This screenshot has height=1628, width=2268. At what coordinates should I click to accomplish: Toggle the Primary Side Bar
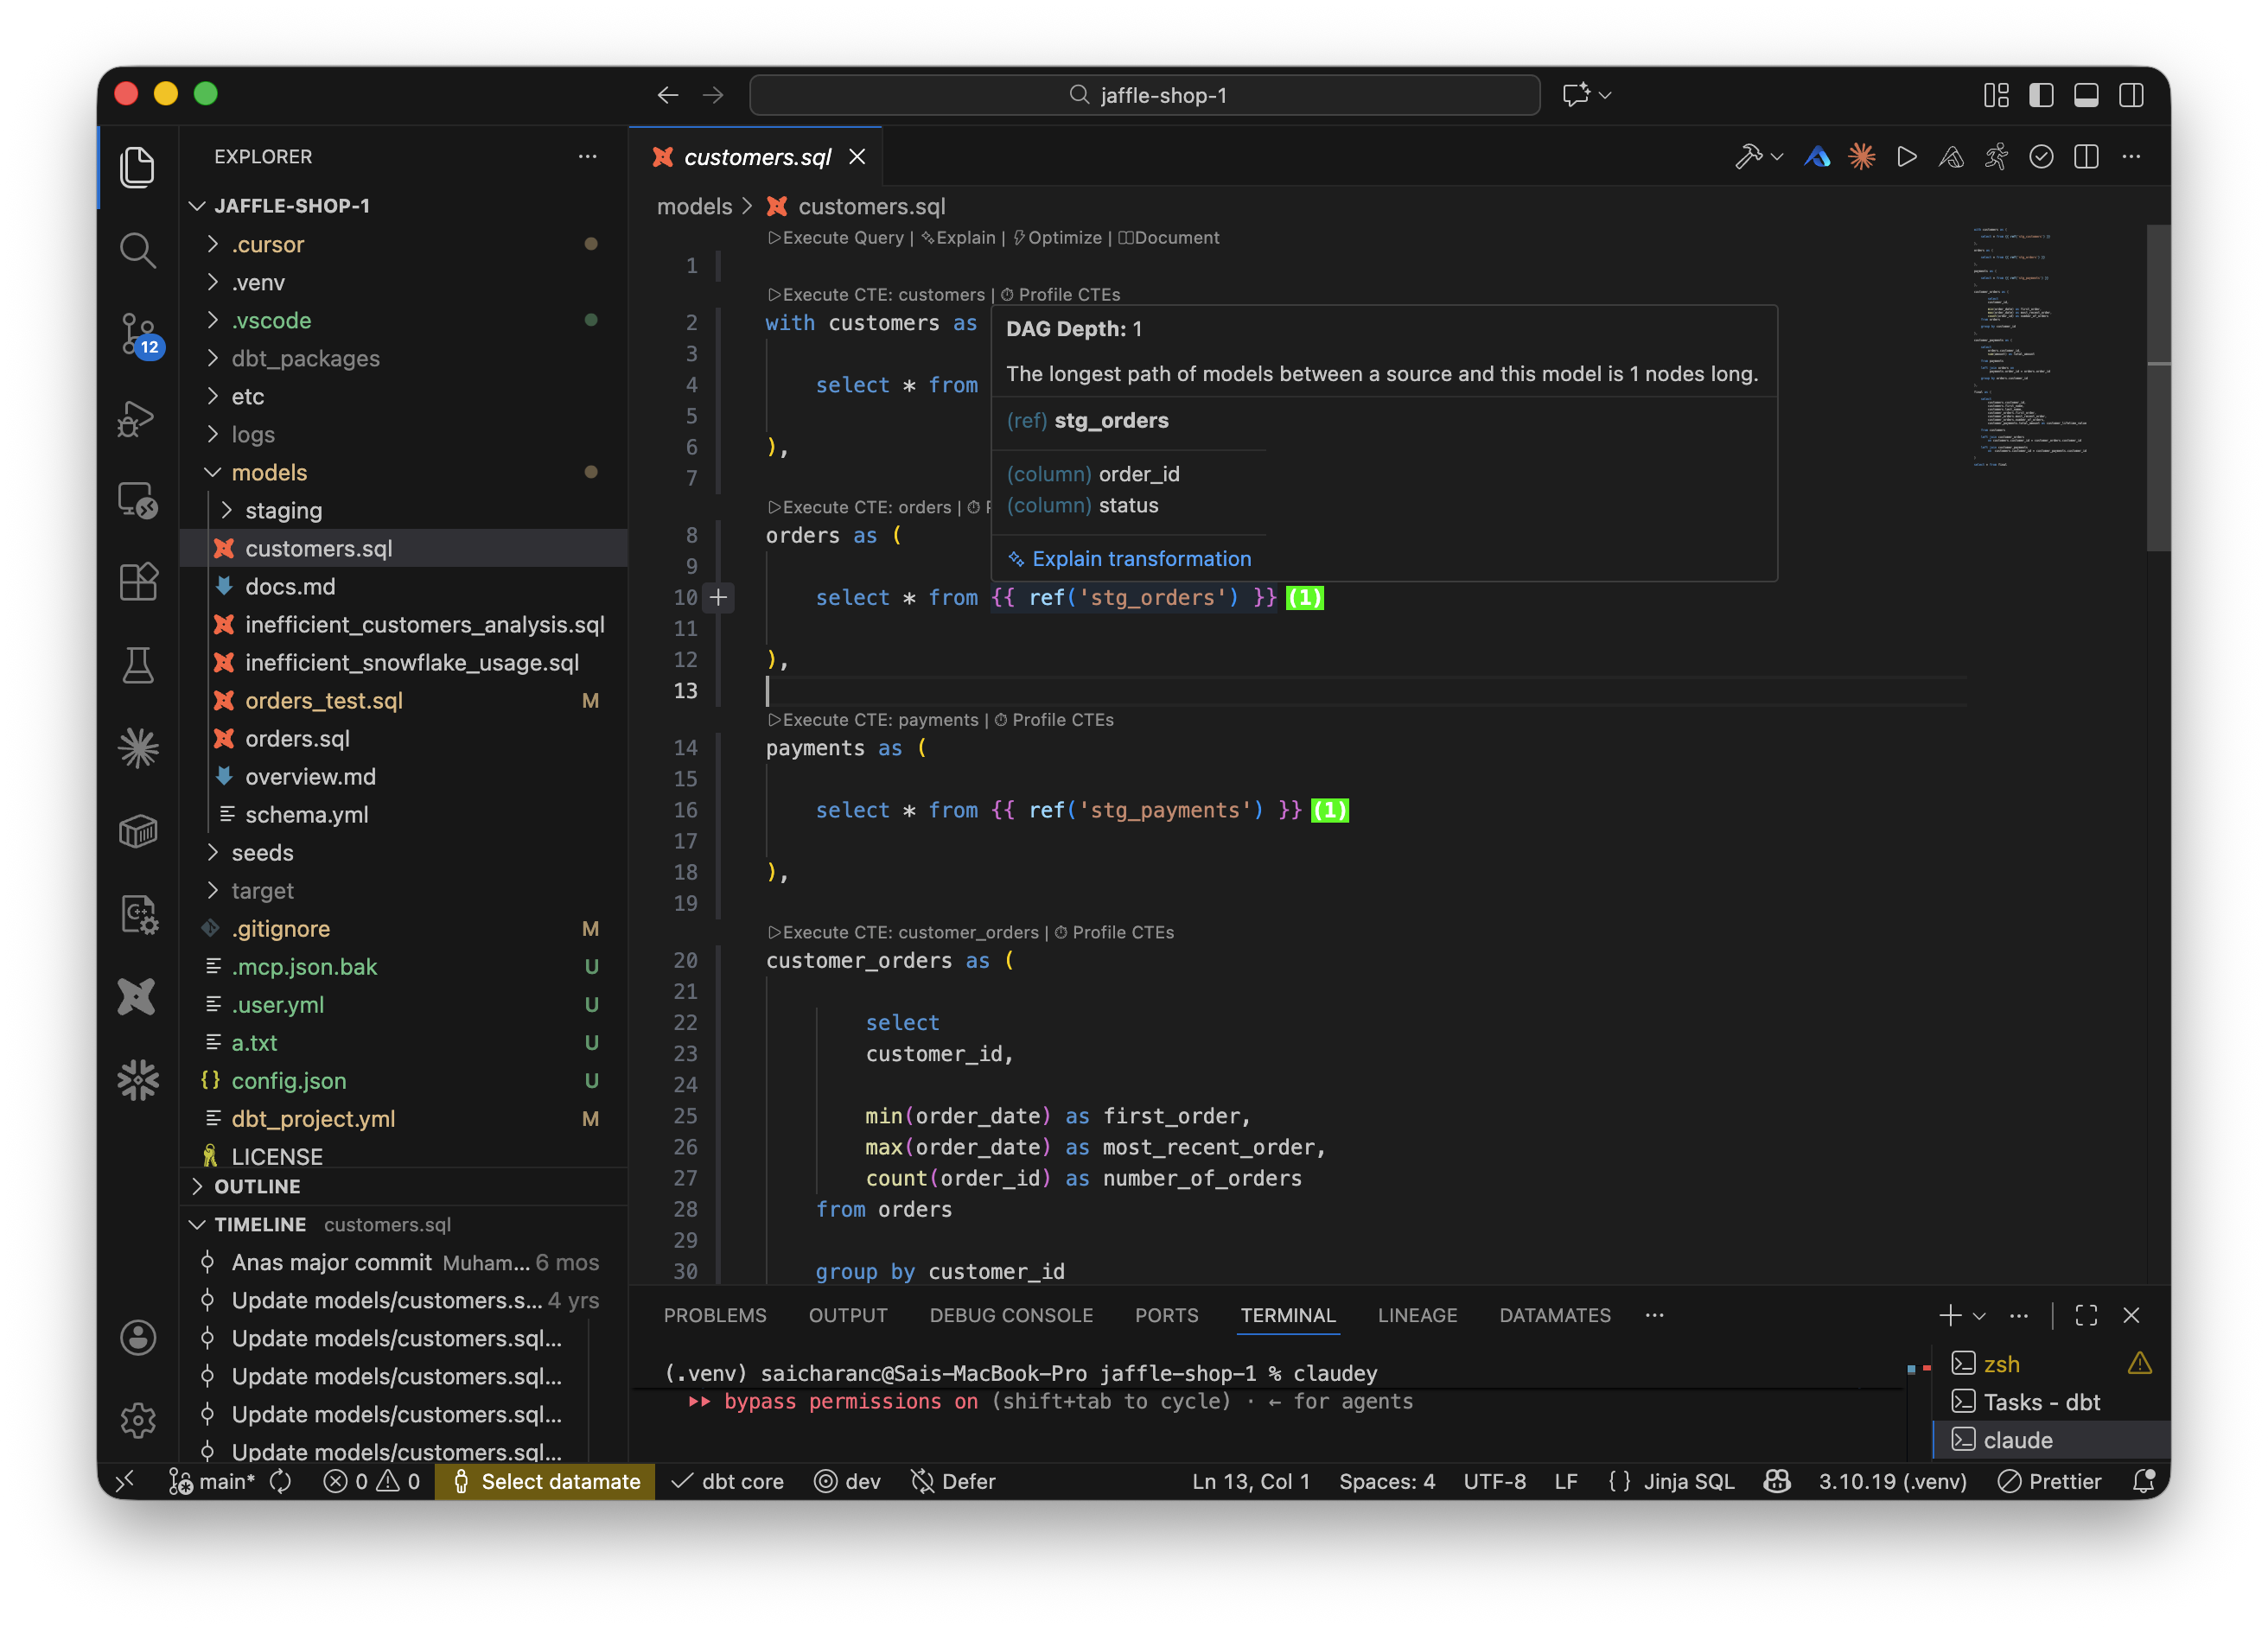[2041, 95]
